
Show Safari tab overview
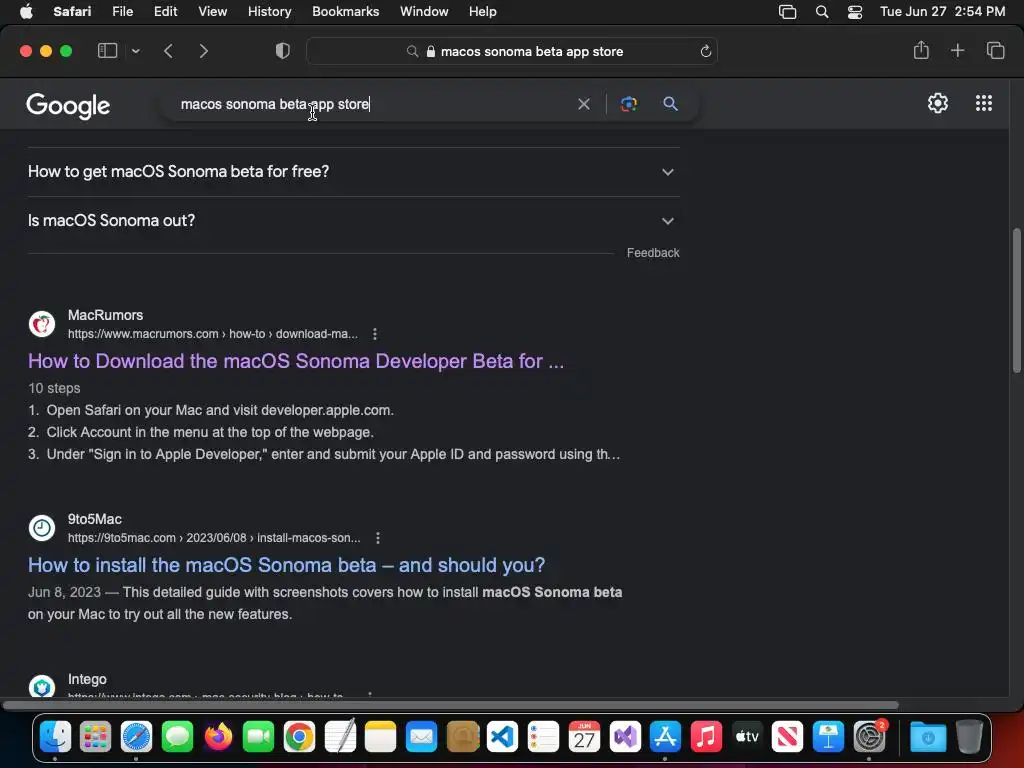995,50
